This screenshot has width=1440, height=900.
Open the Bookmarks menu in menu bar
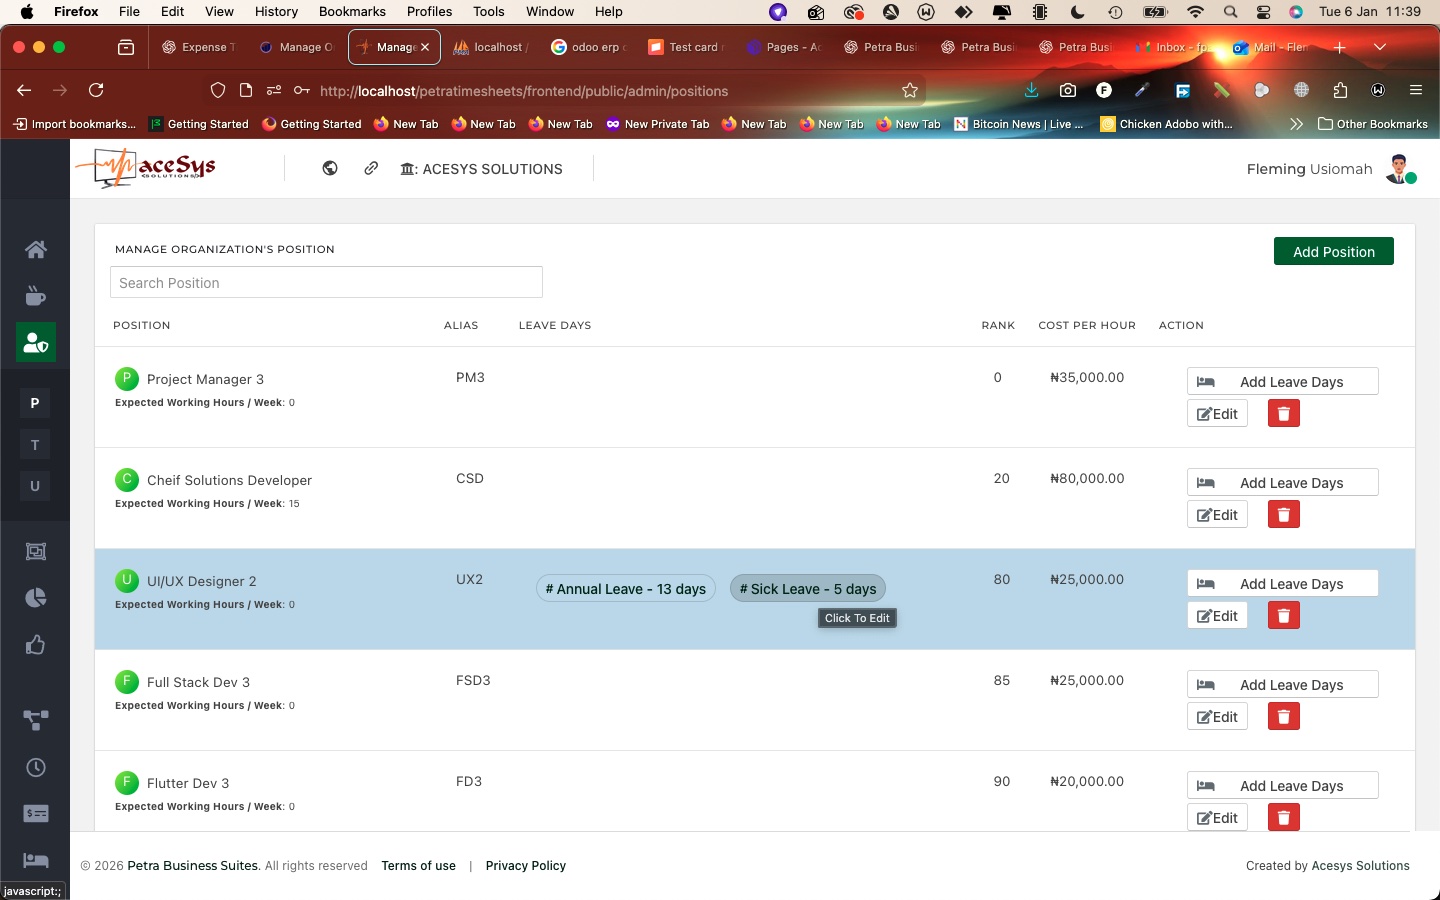[352, 12]
